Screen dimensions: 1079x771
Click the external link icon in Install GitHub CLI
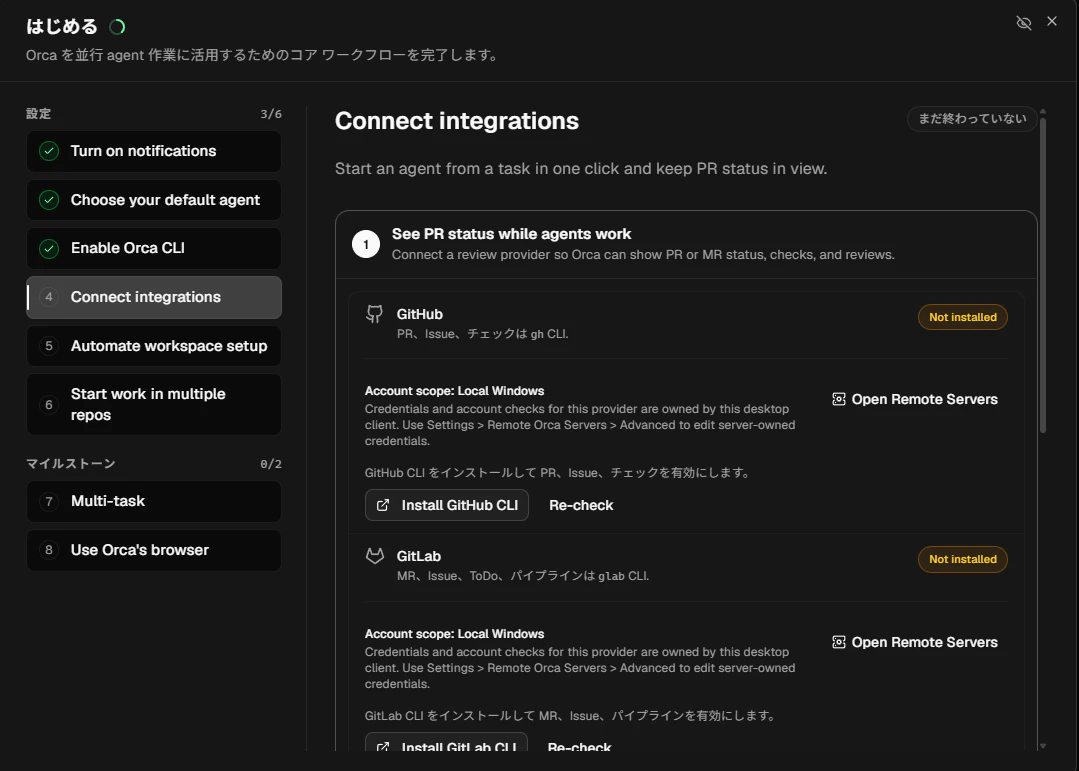[x=383, y=505]
